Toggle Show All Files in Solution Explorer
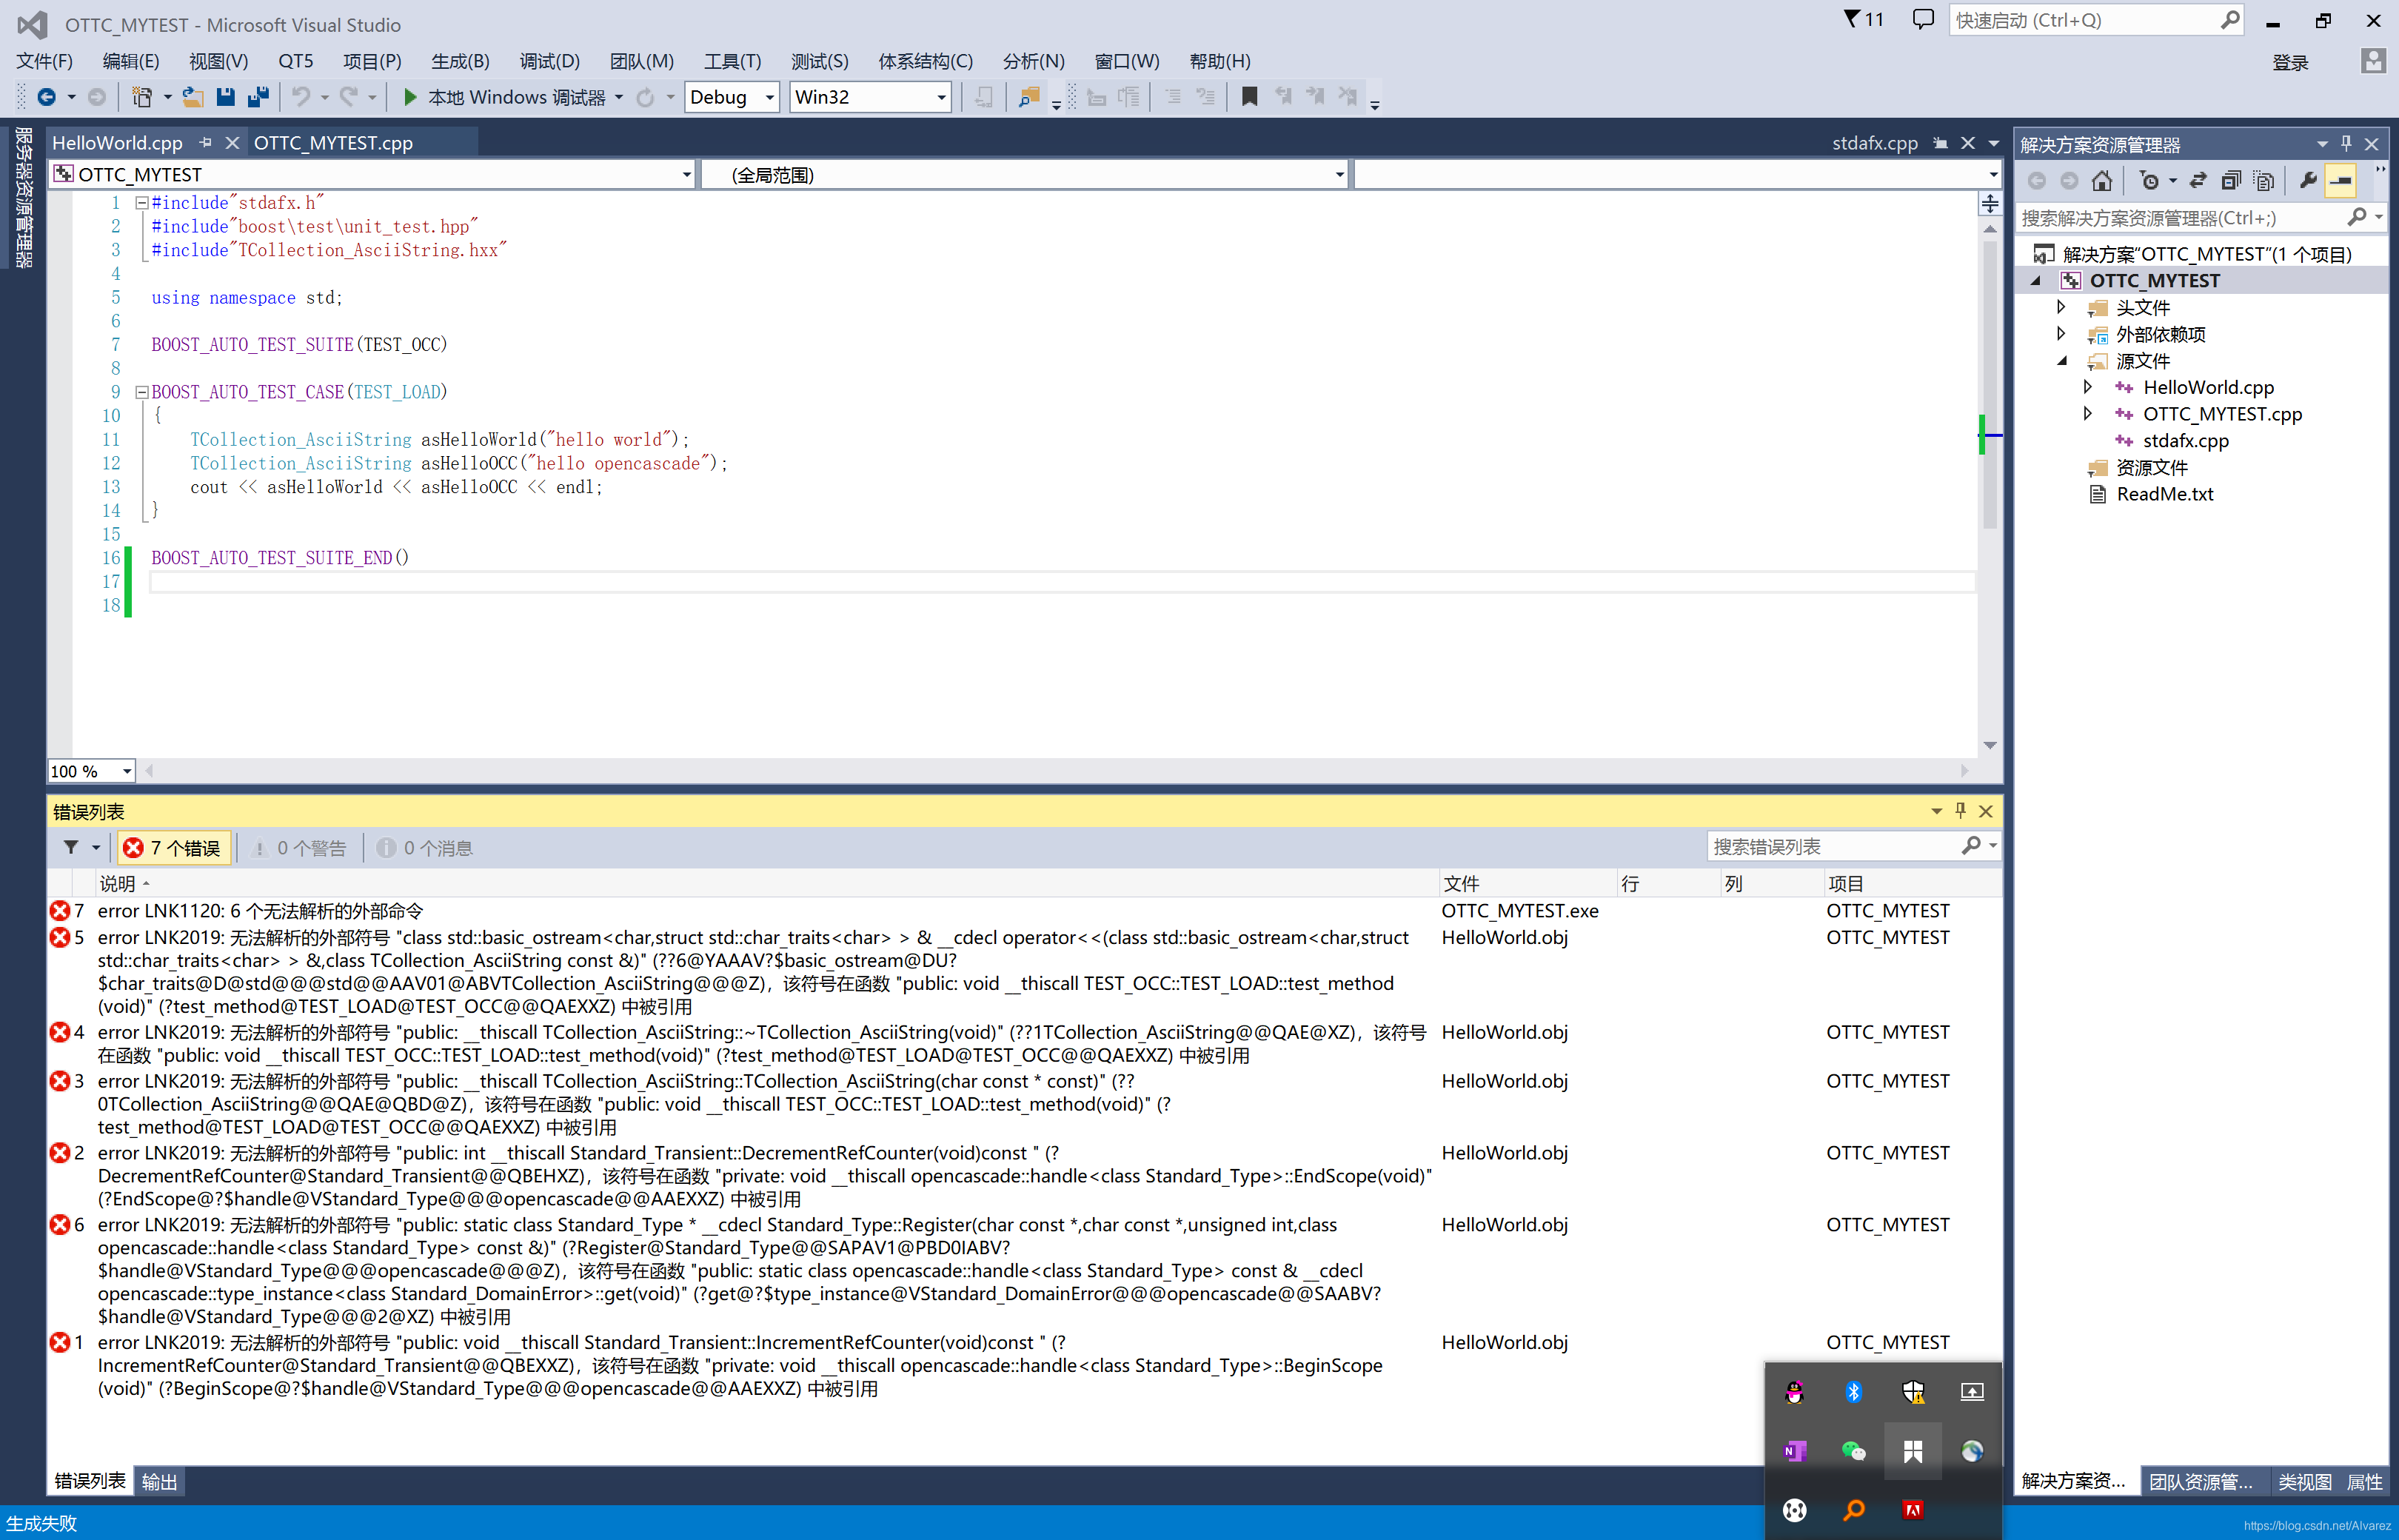 2264,181
